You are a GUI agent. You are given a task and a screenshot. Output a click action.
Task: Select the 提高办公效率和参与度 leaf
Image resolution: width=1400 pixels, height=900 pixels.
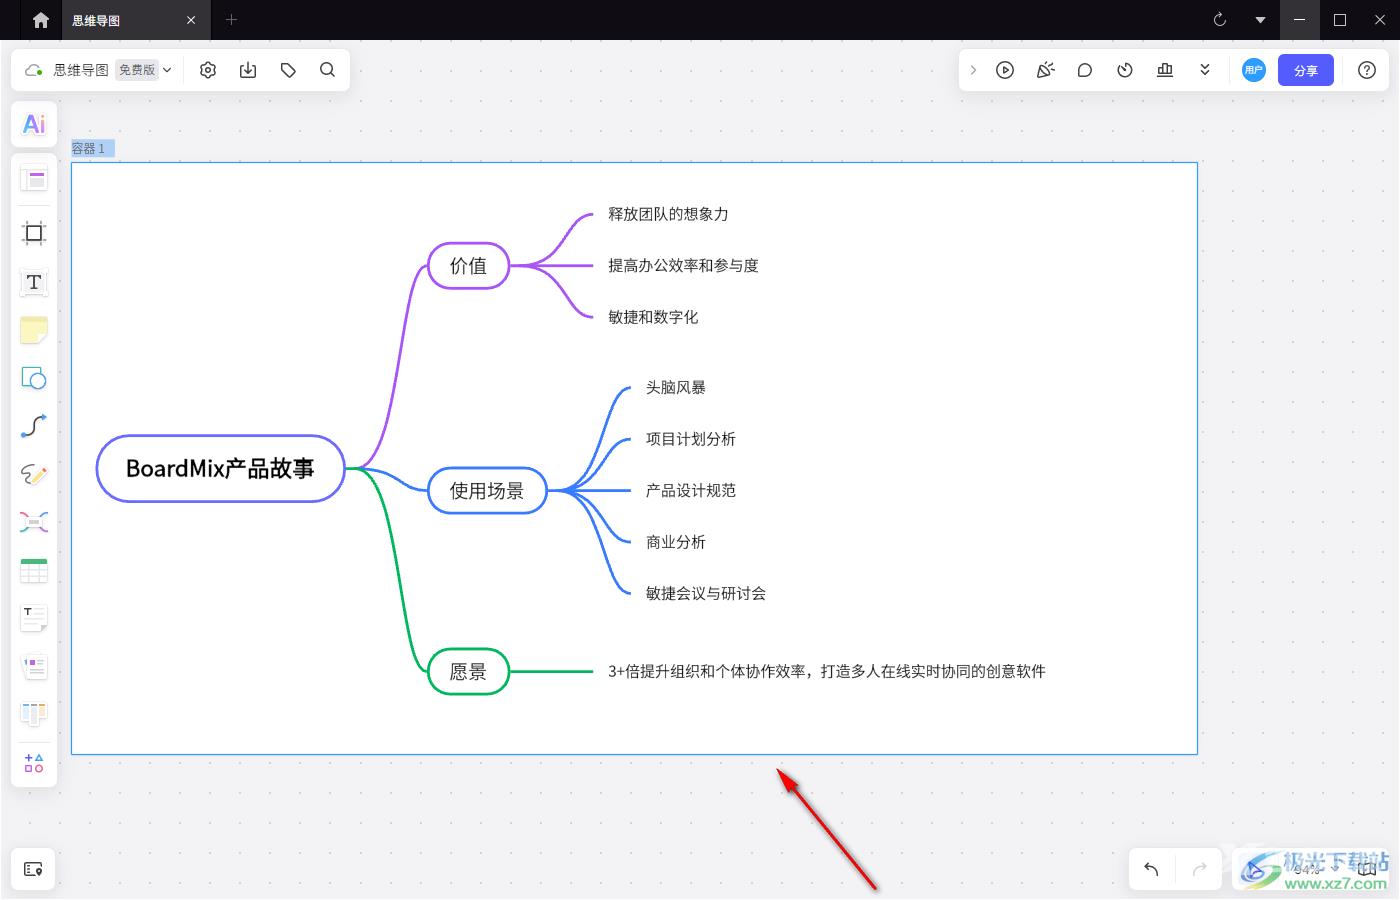coord(684,266)
